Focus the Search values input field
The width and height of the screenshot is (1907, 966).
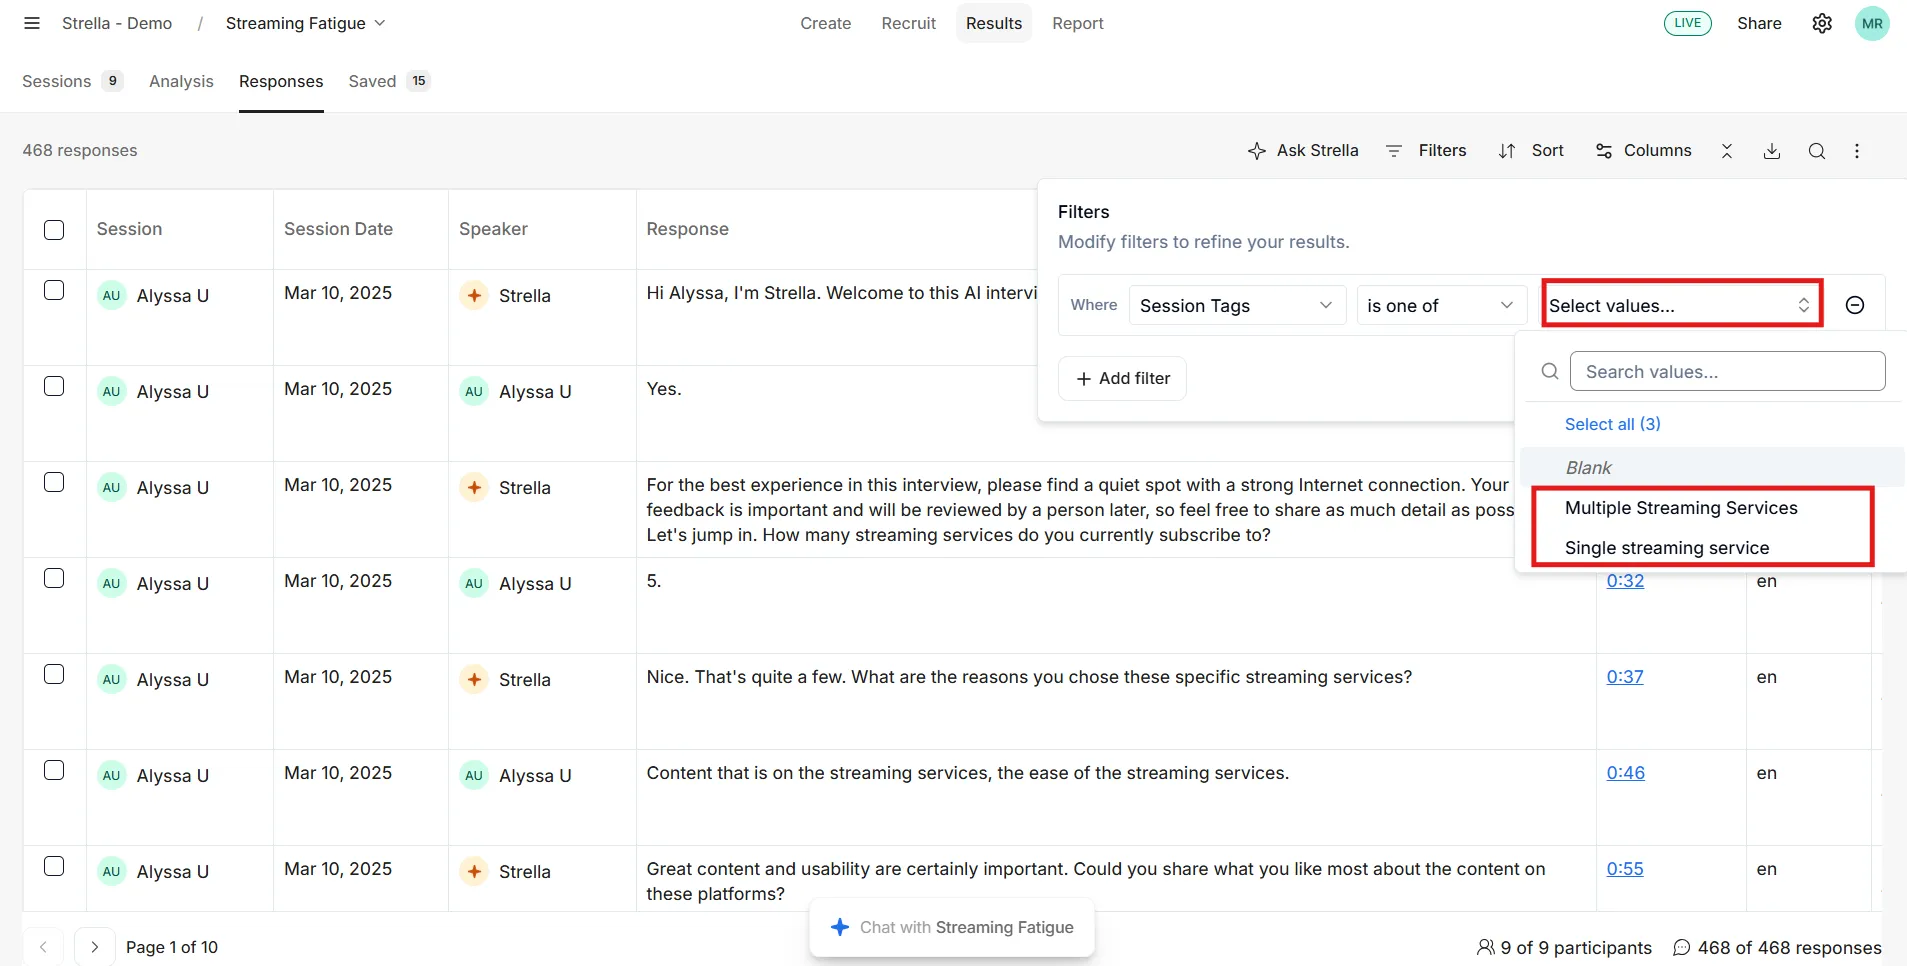(1727, 371)
